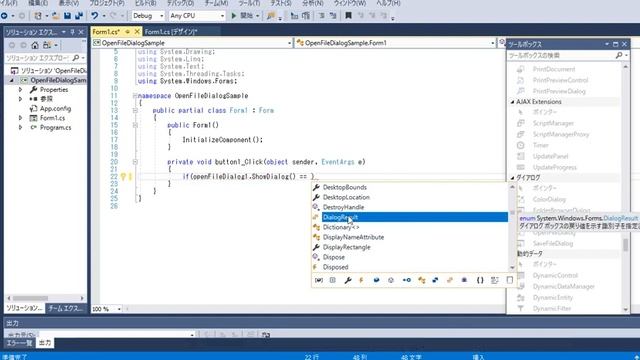Viewport: 640px width, 360px height.
Task: Click the light bulb quick actions icon
Action: tap(123, 177)
